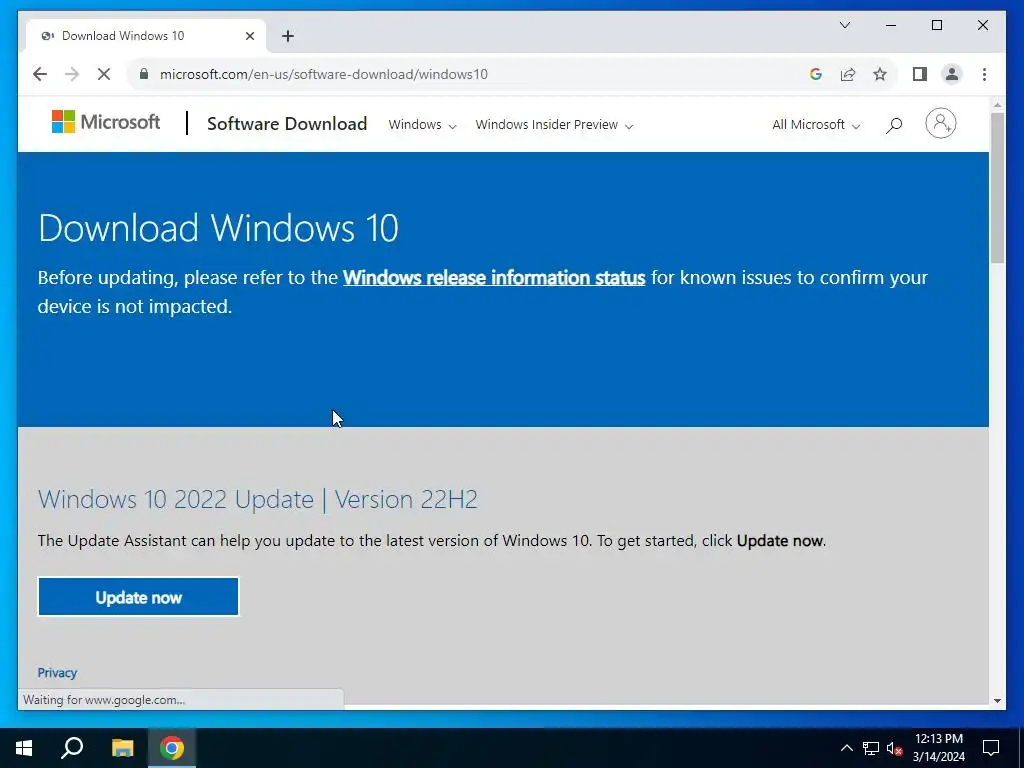Close the Download Windows 10 tab
Image resolution: width=1024 pixels, height=768 pixels.
coord(249,36)
